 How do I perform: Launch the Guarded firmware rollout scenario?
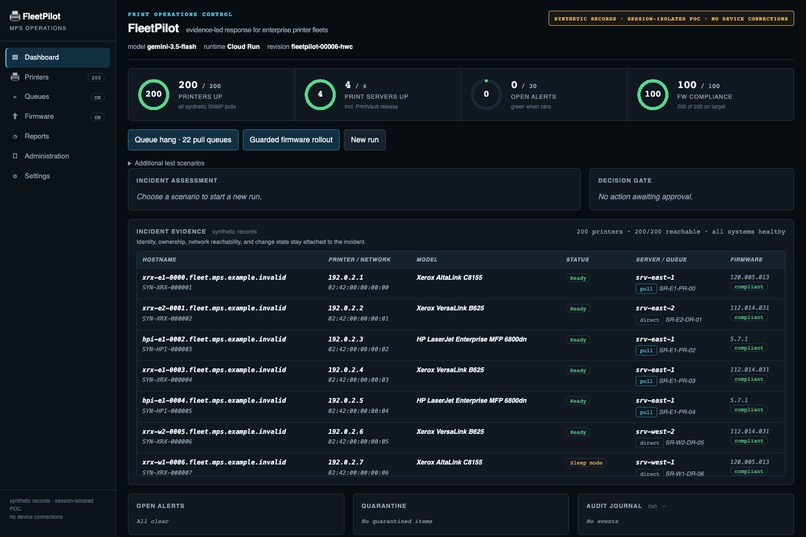[x=291, y=140]
